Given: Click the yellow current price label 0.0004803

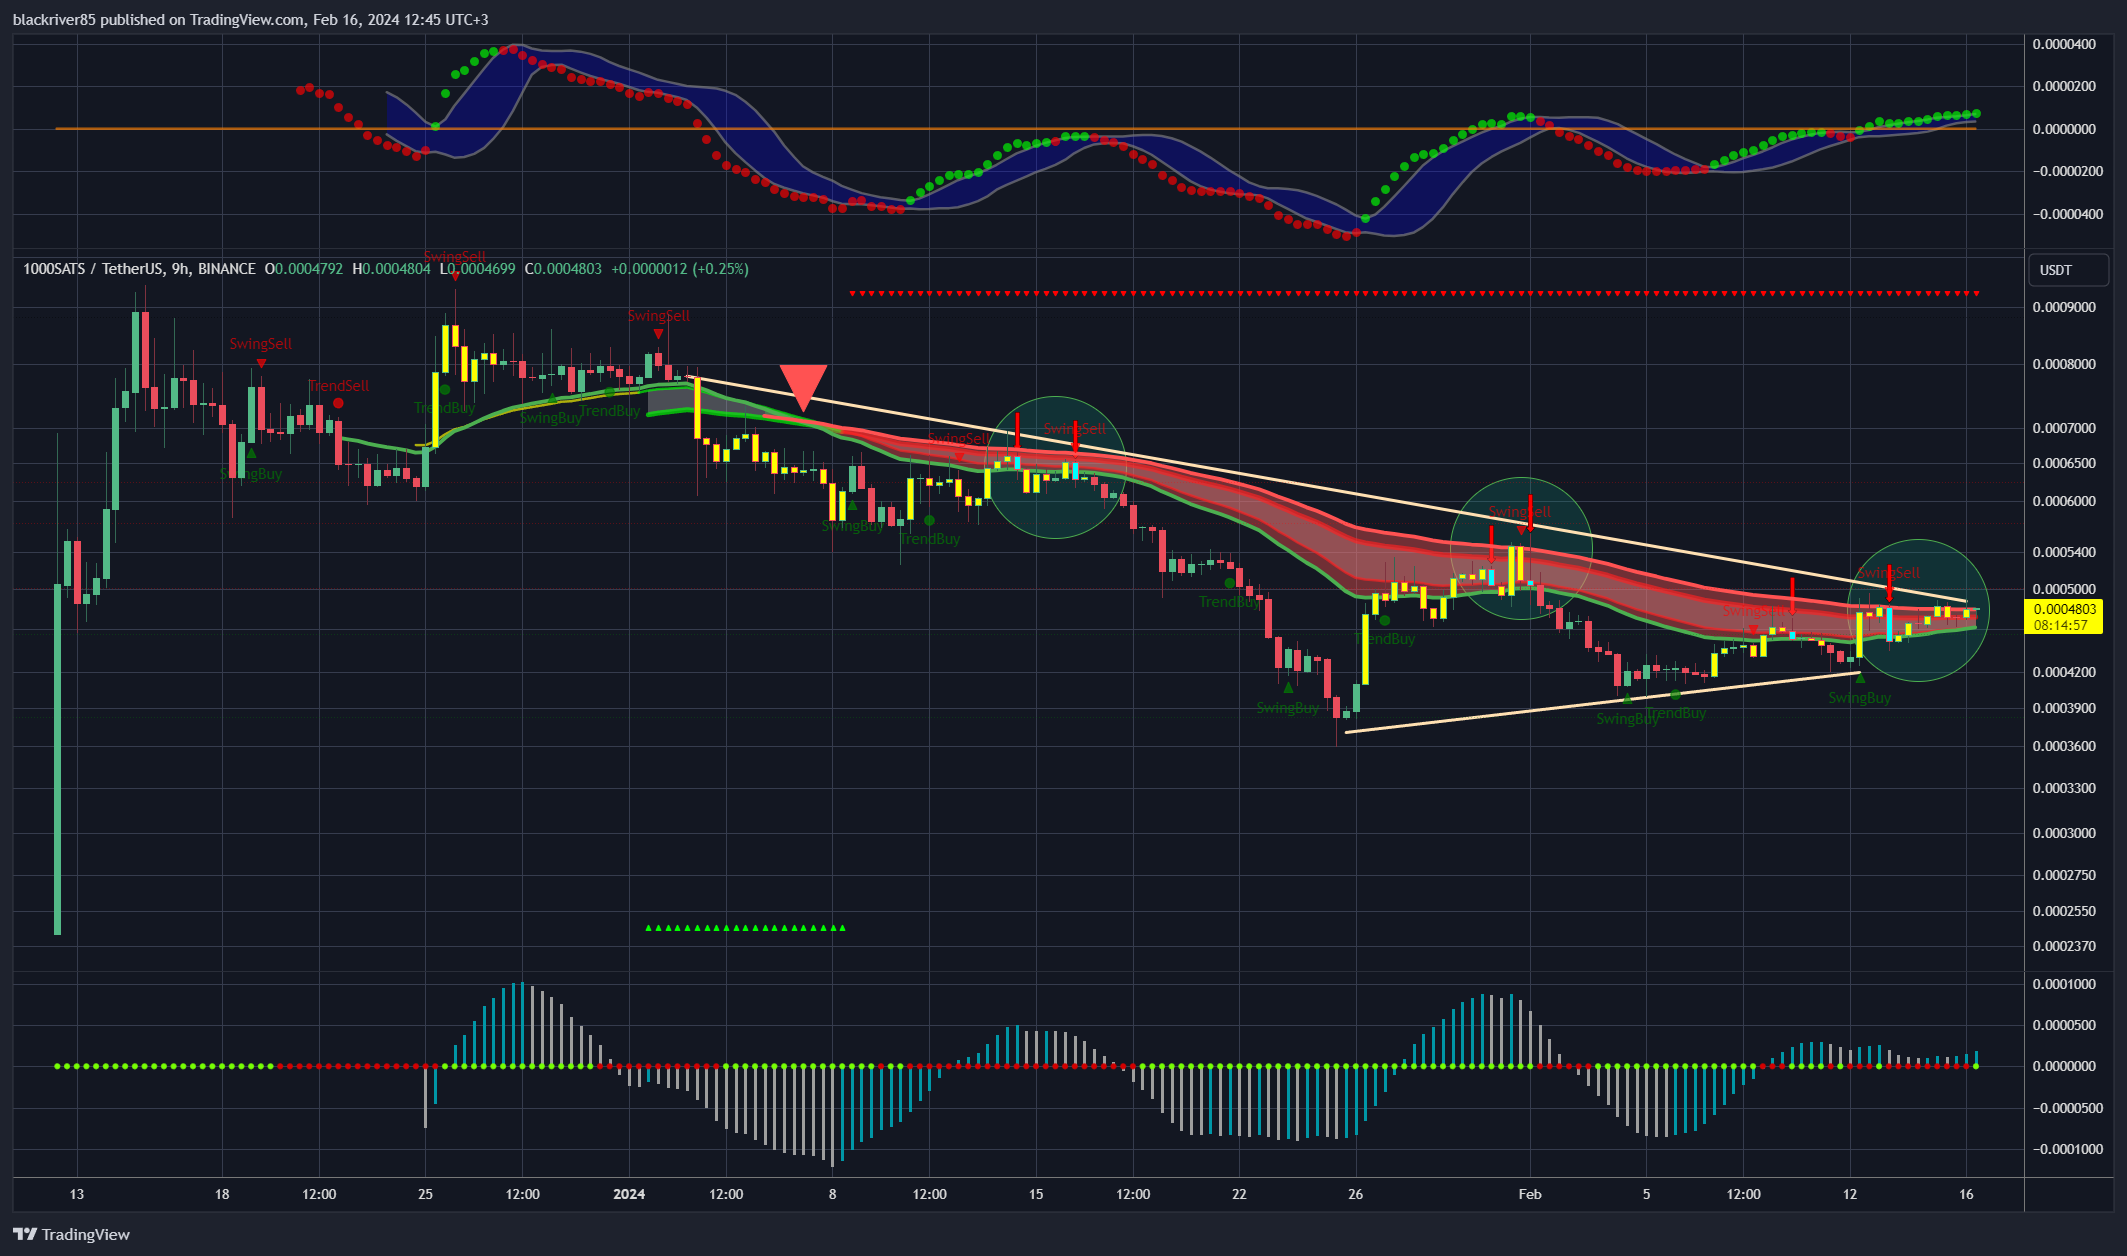Looking at the screenshot, I should 2062,609.
